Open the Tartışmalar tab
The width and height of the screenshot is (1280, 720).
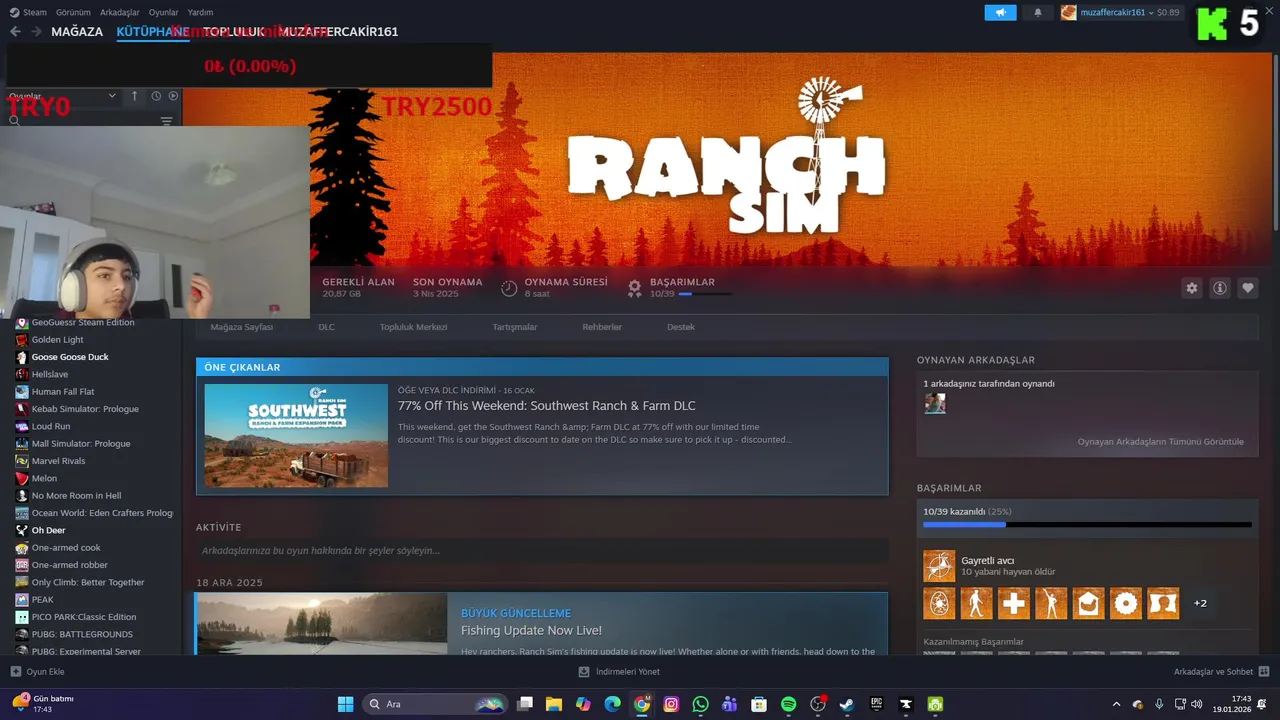click(515, 327)
